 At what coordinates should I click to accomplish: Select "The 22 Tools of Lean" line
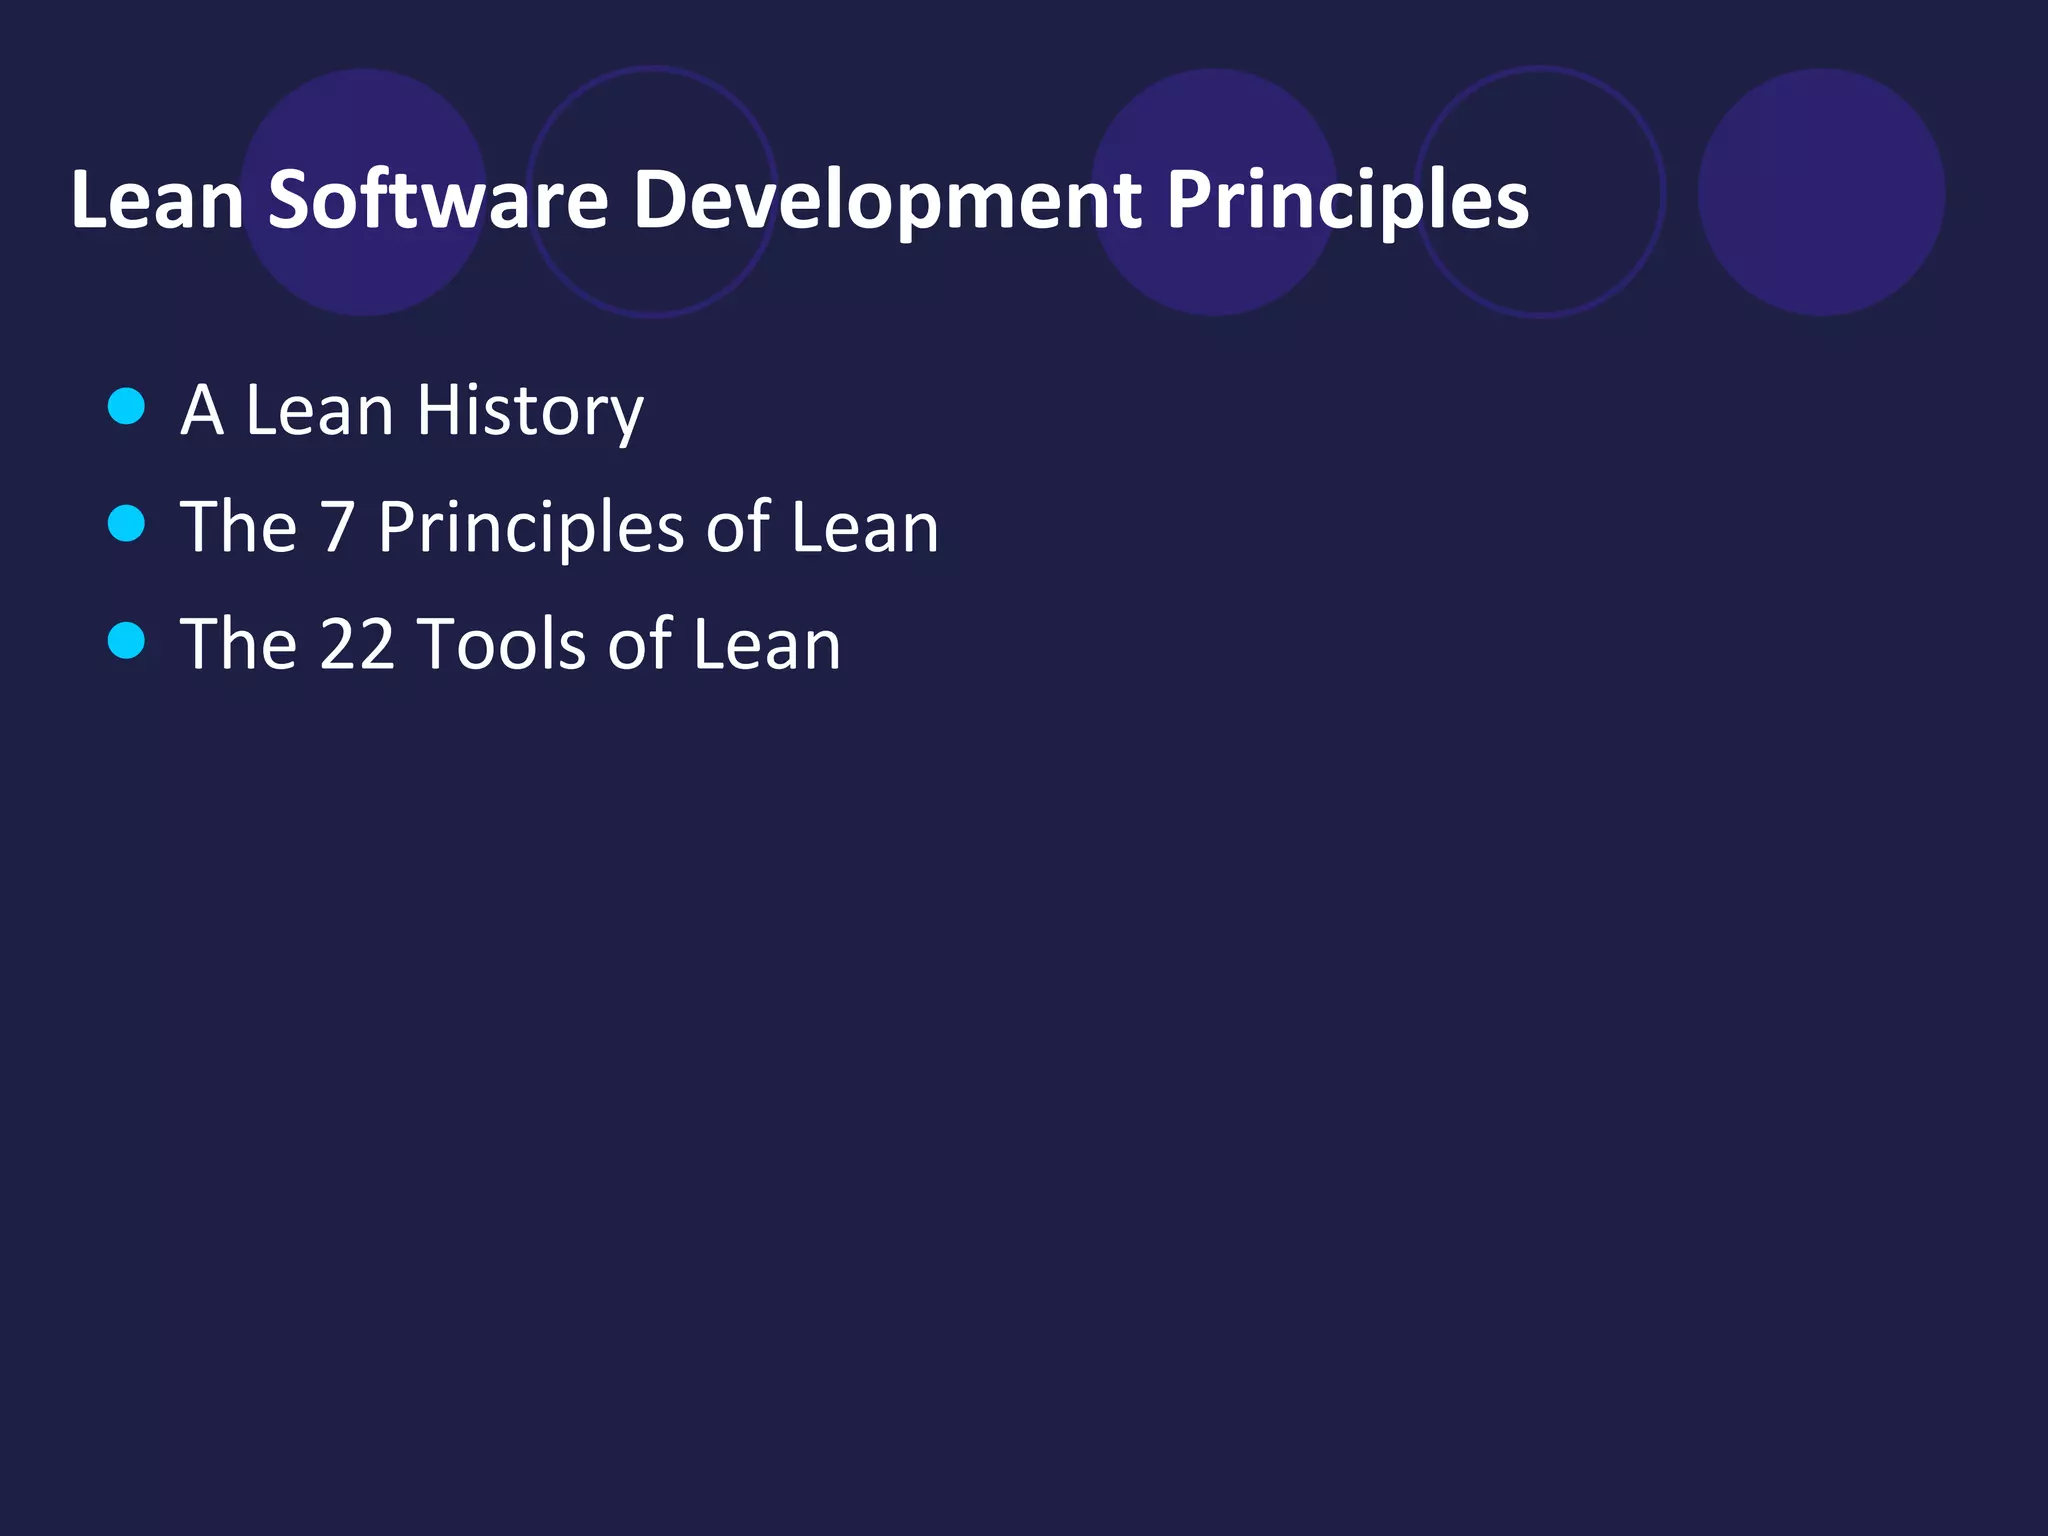click(x=510, y=644)
